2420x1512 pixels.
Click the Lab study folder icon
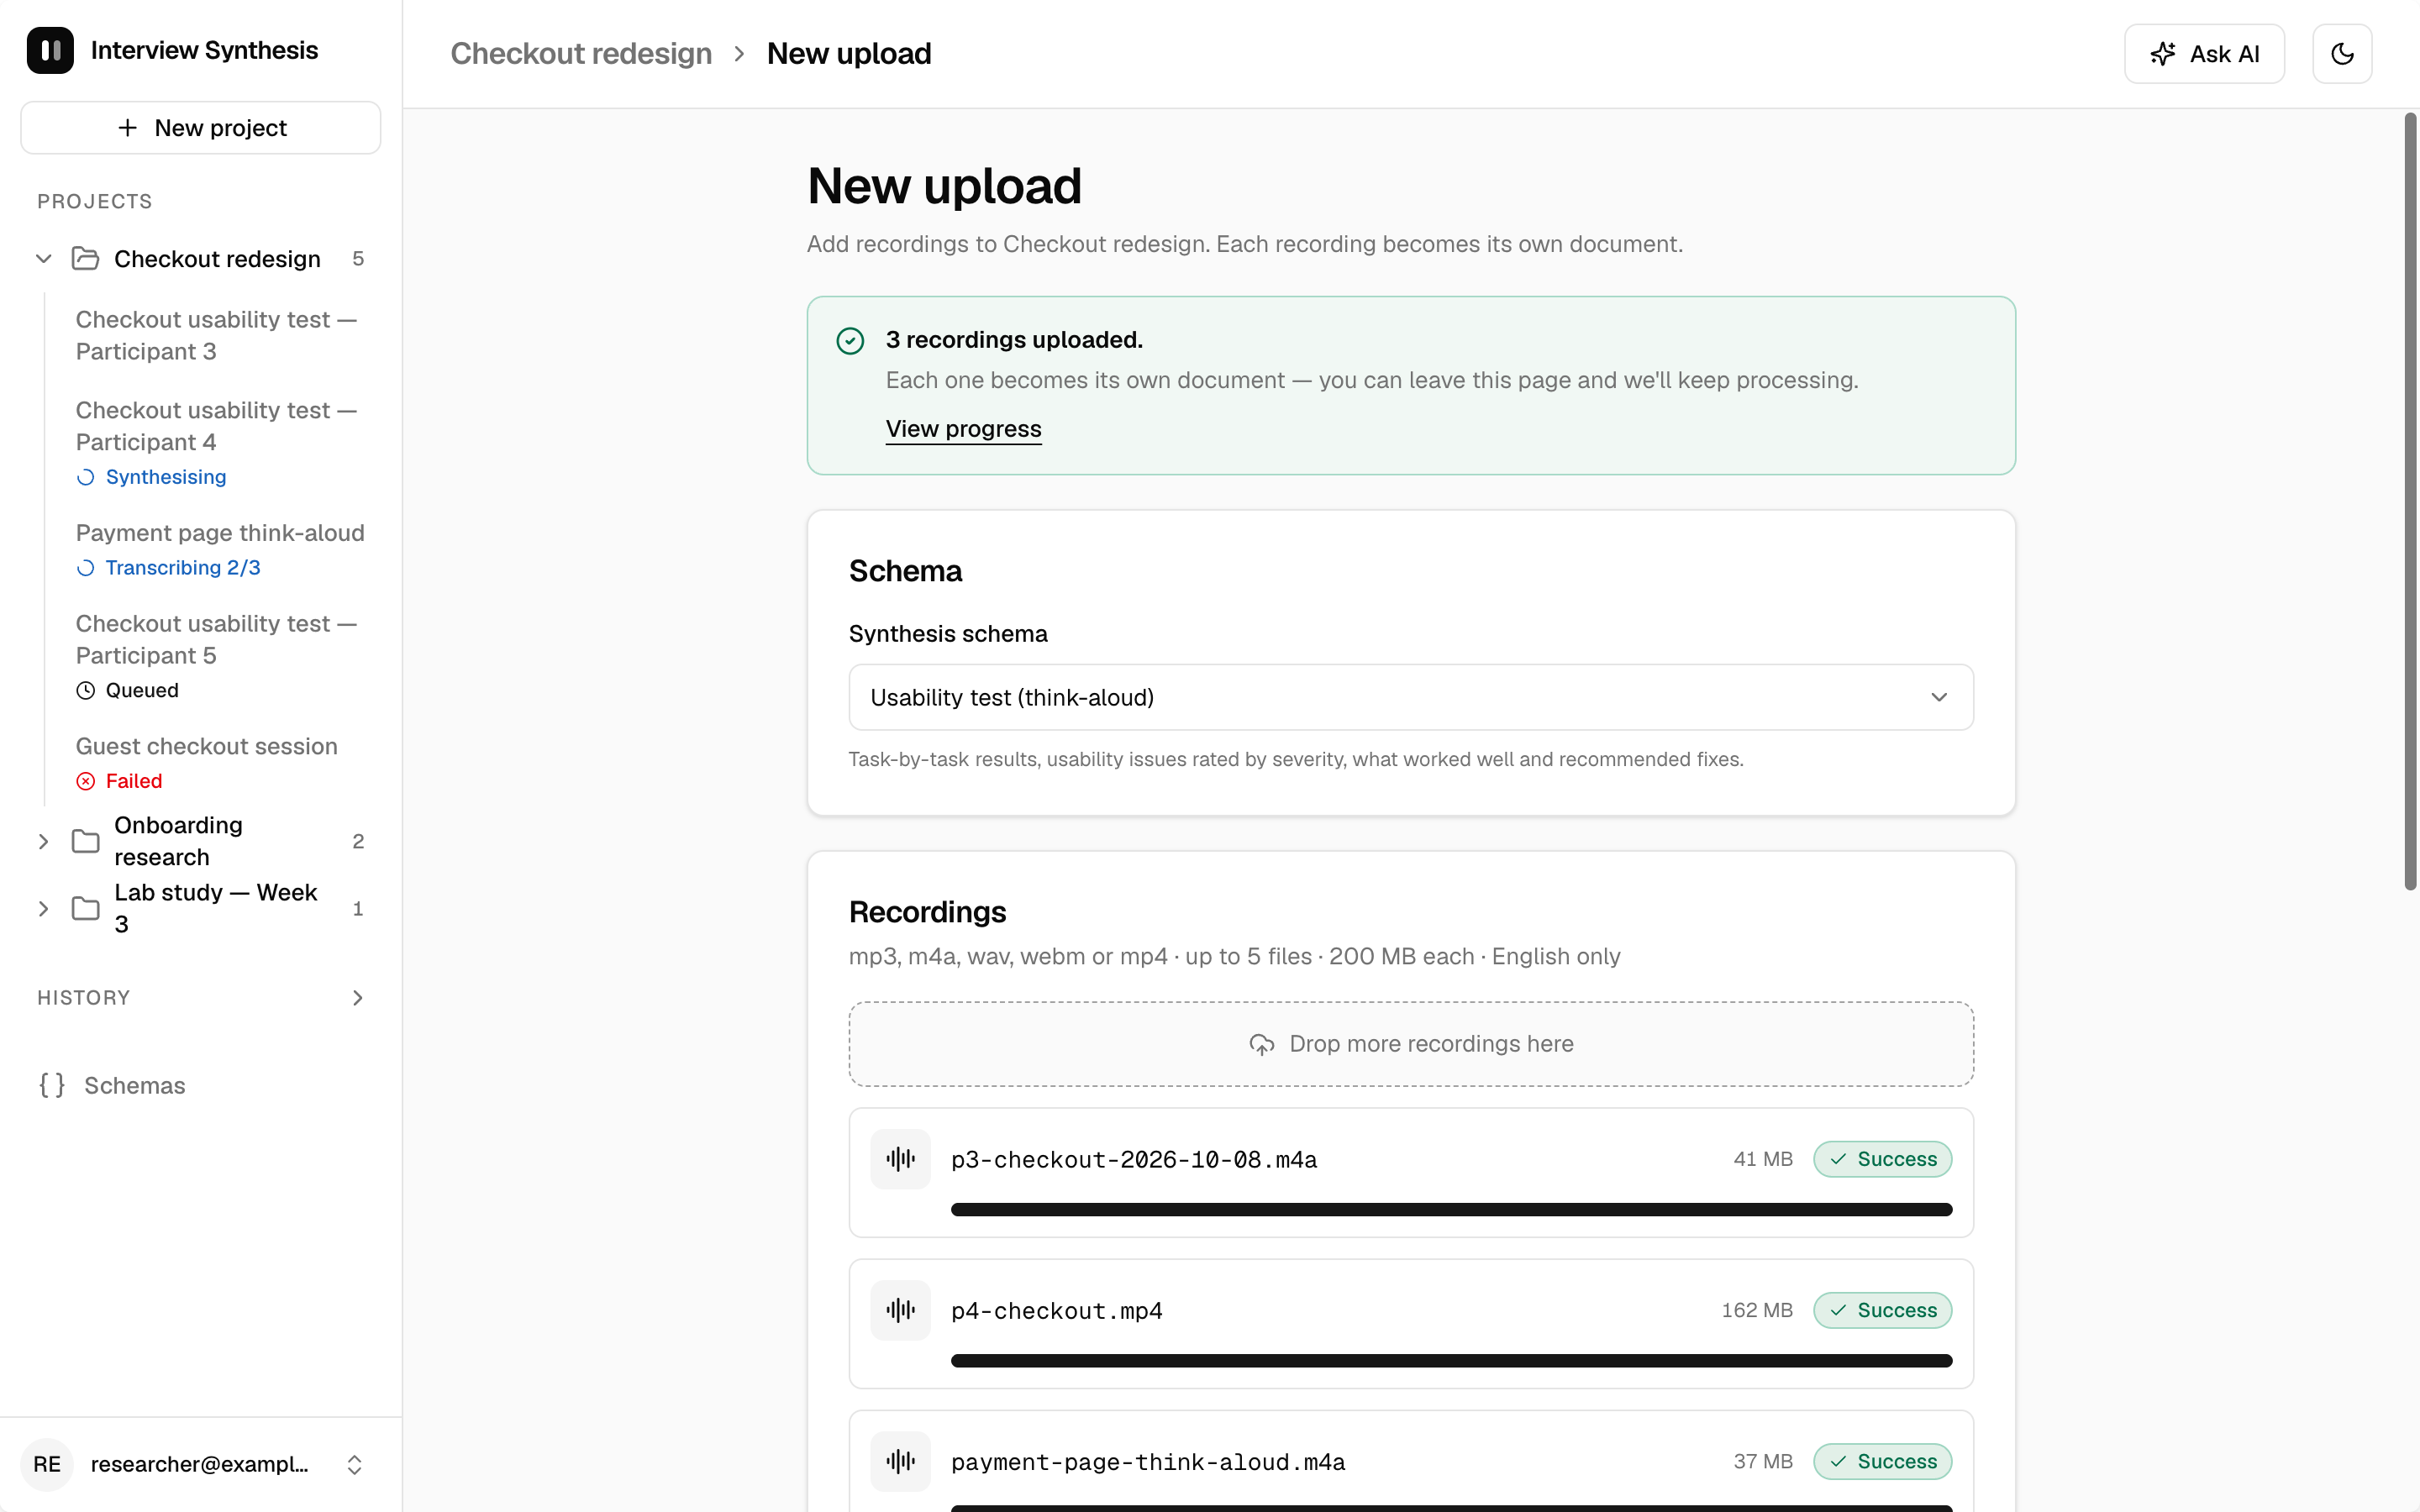86,908
